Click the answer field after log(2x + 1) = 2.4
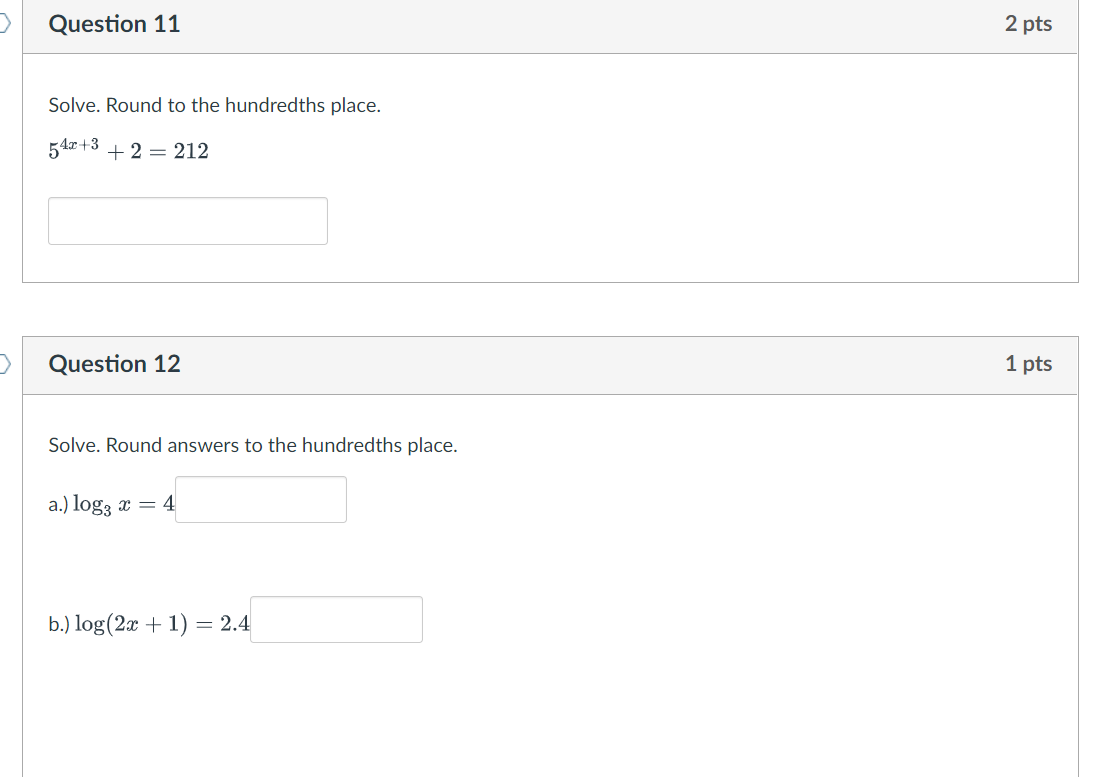The height and width of the screenshot is (777, 1106). (336, 619)
